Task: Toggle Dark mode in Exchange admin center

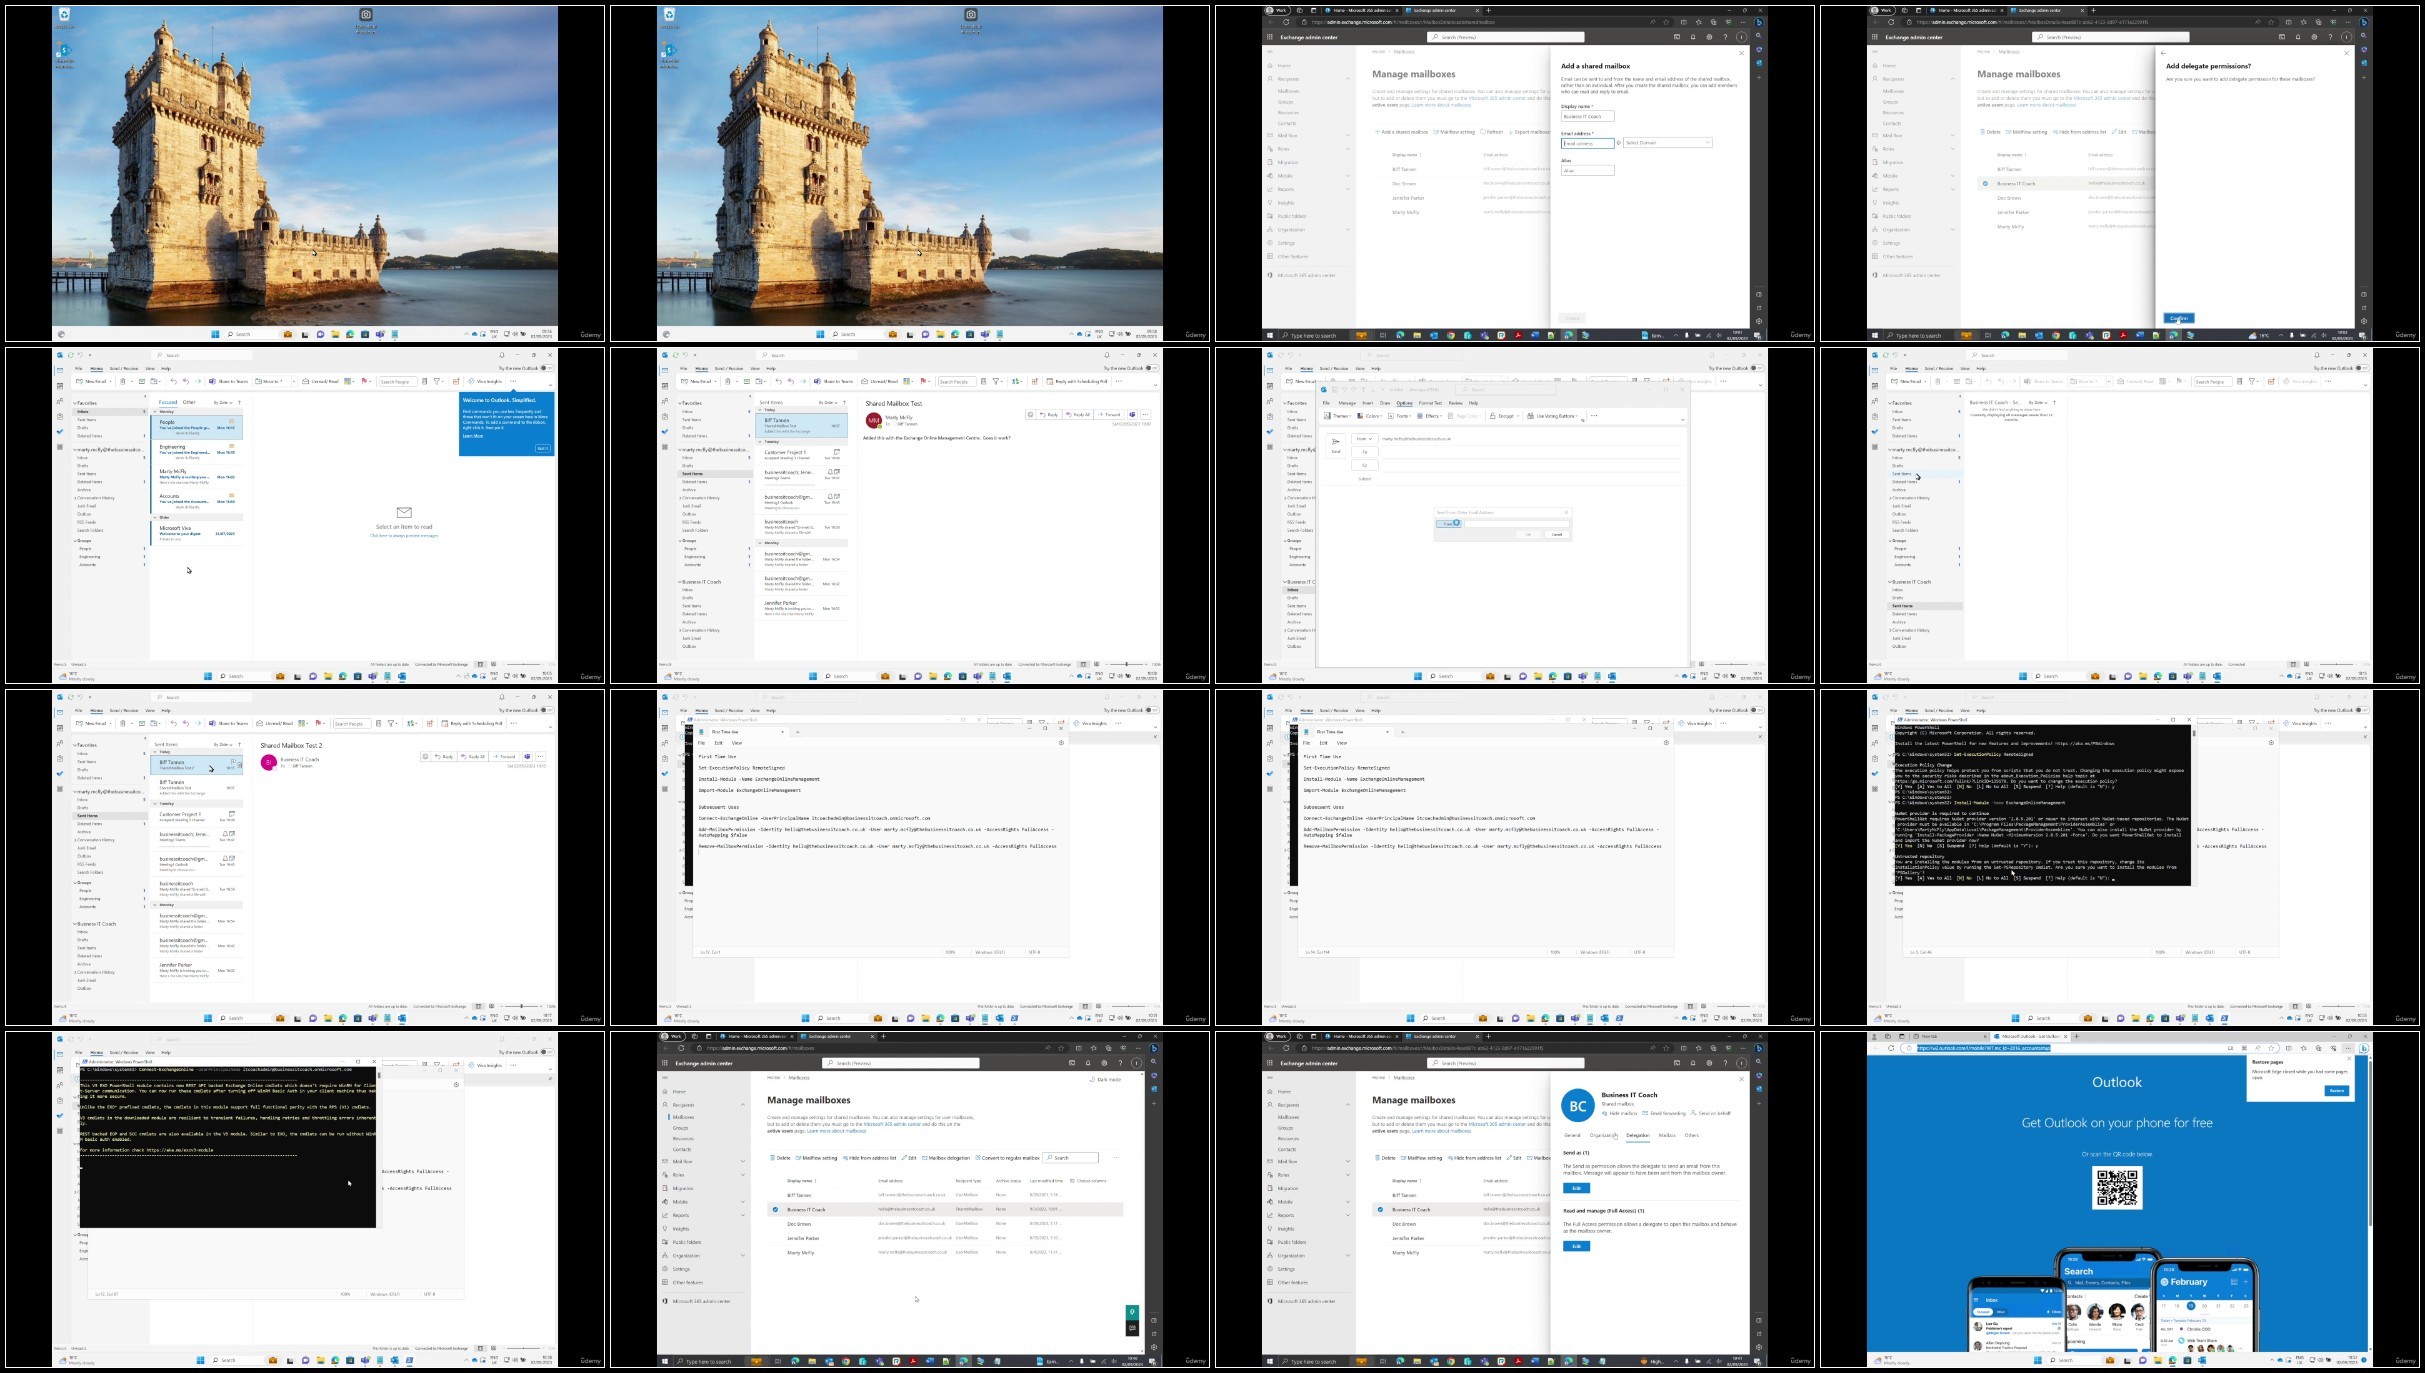Action: click(1105, 1079)
